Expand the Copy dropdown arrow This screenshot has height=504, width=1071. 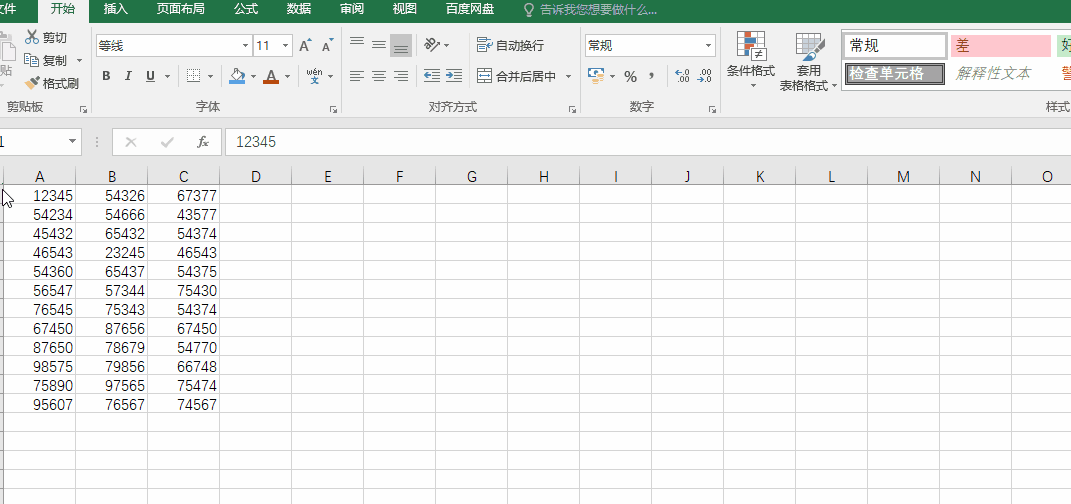[x=79, y=61]
